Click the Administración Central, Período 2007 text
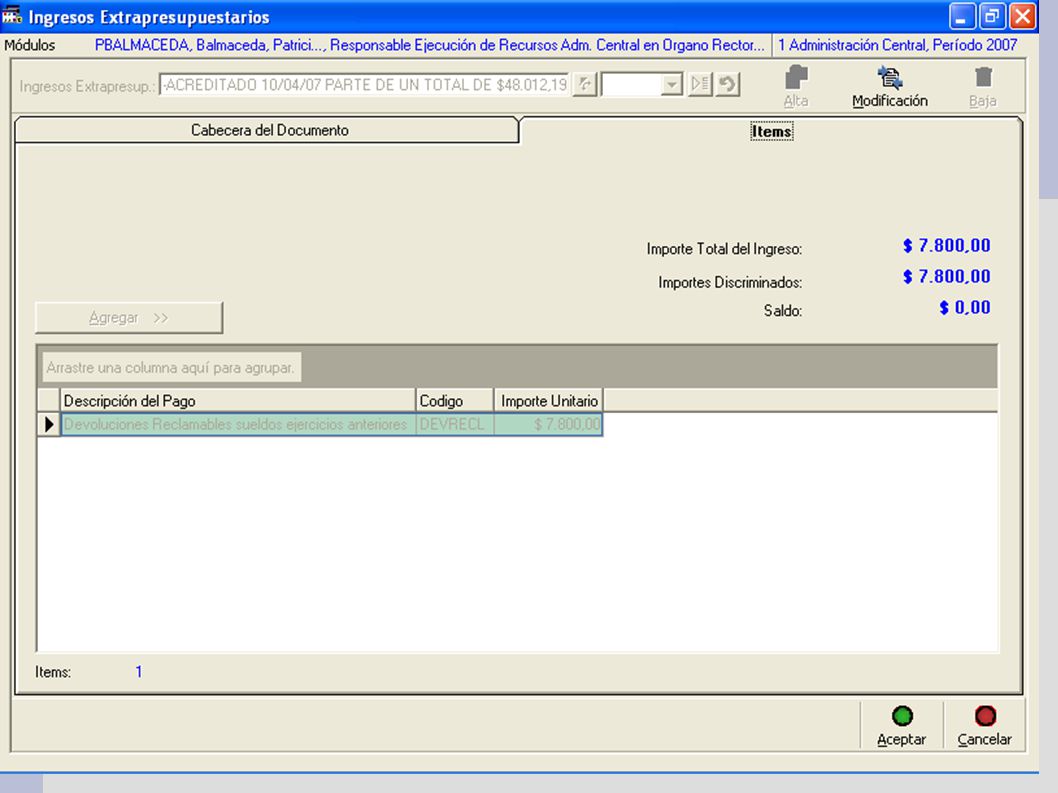Viewport: 1058px width, 793px height. (x=897, y=45)
